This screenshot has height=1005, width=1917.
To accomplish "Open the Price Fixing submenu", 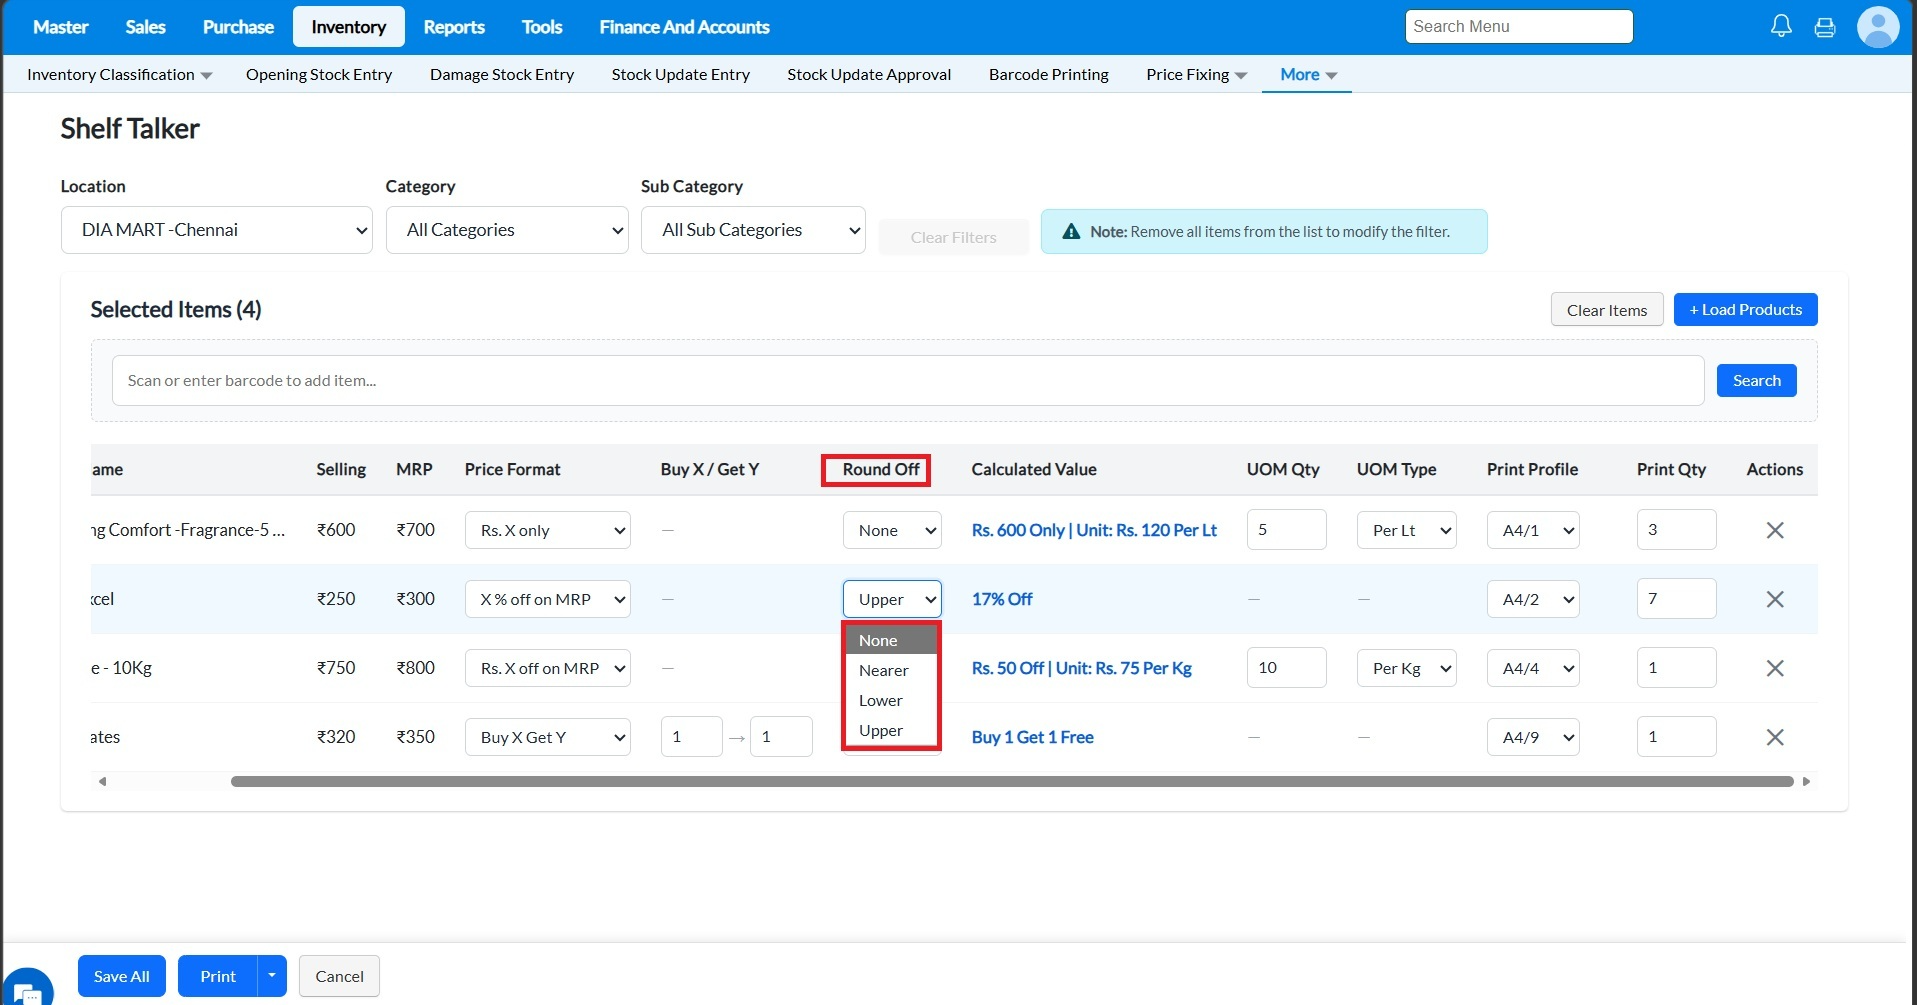I will [1196, 75].
